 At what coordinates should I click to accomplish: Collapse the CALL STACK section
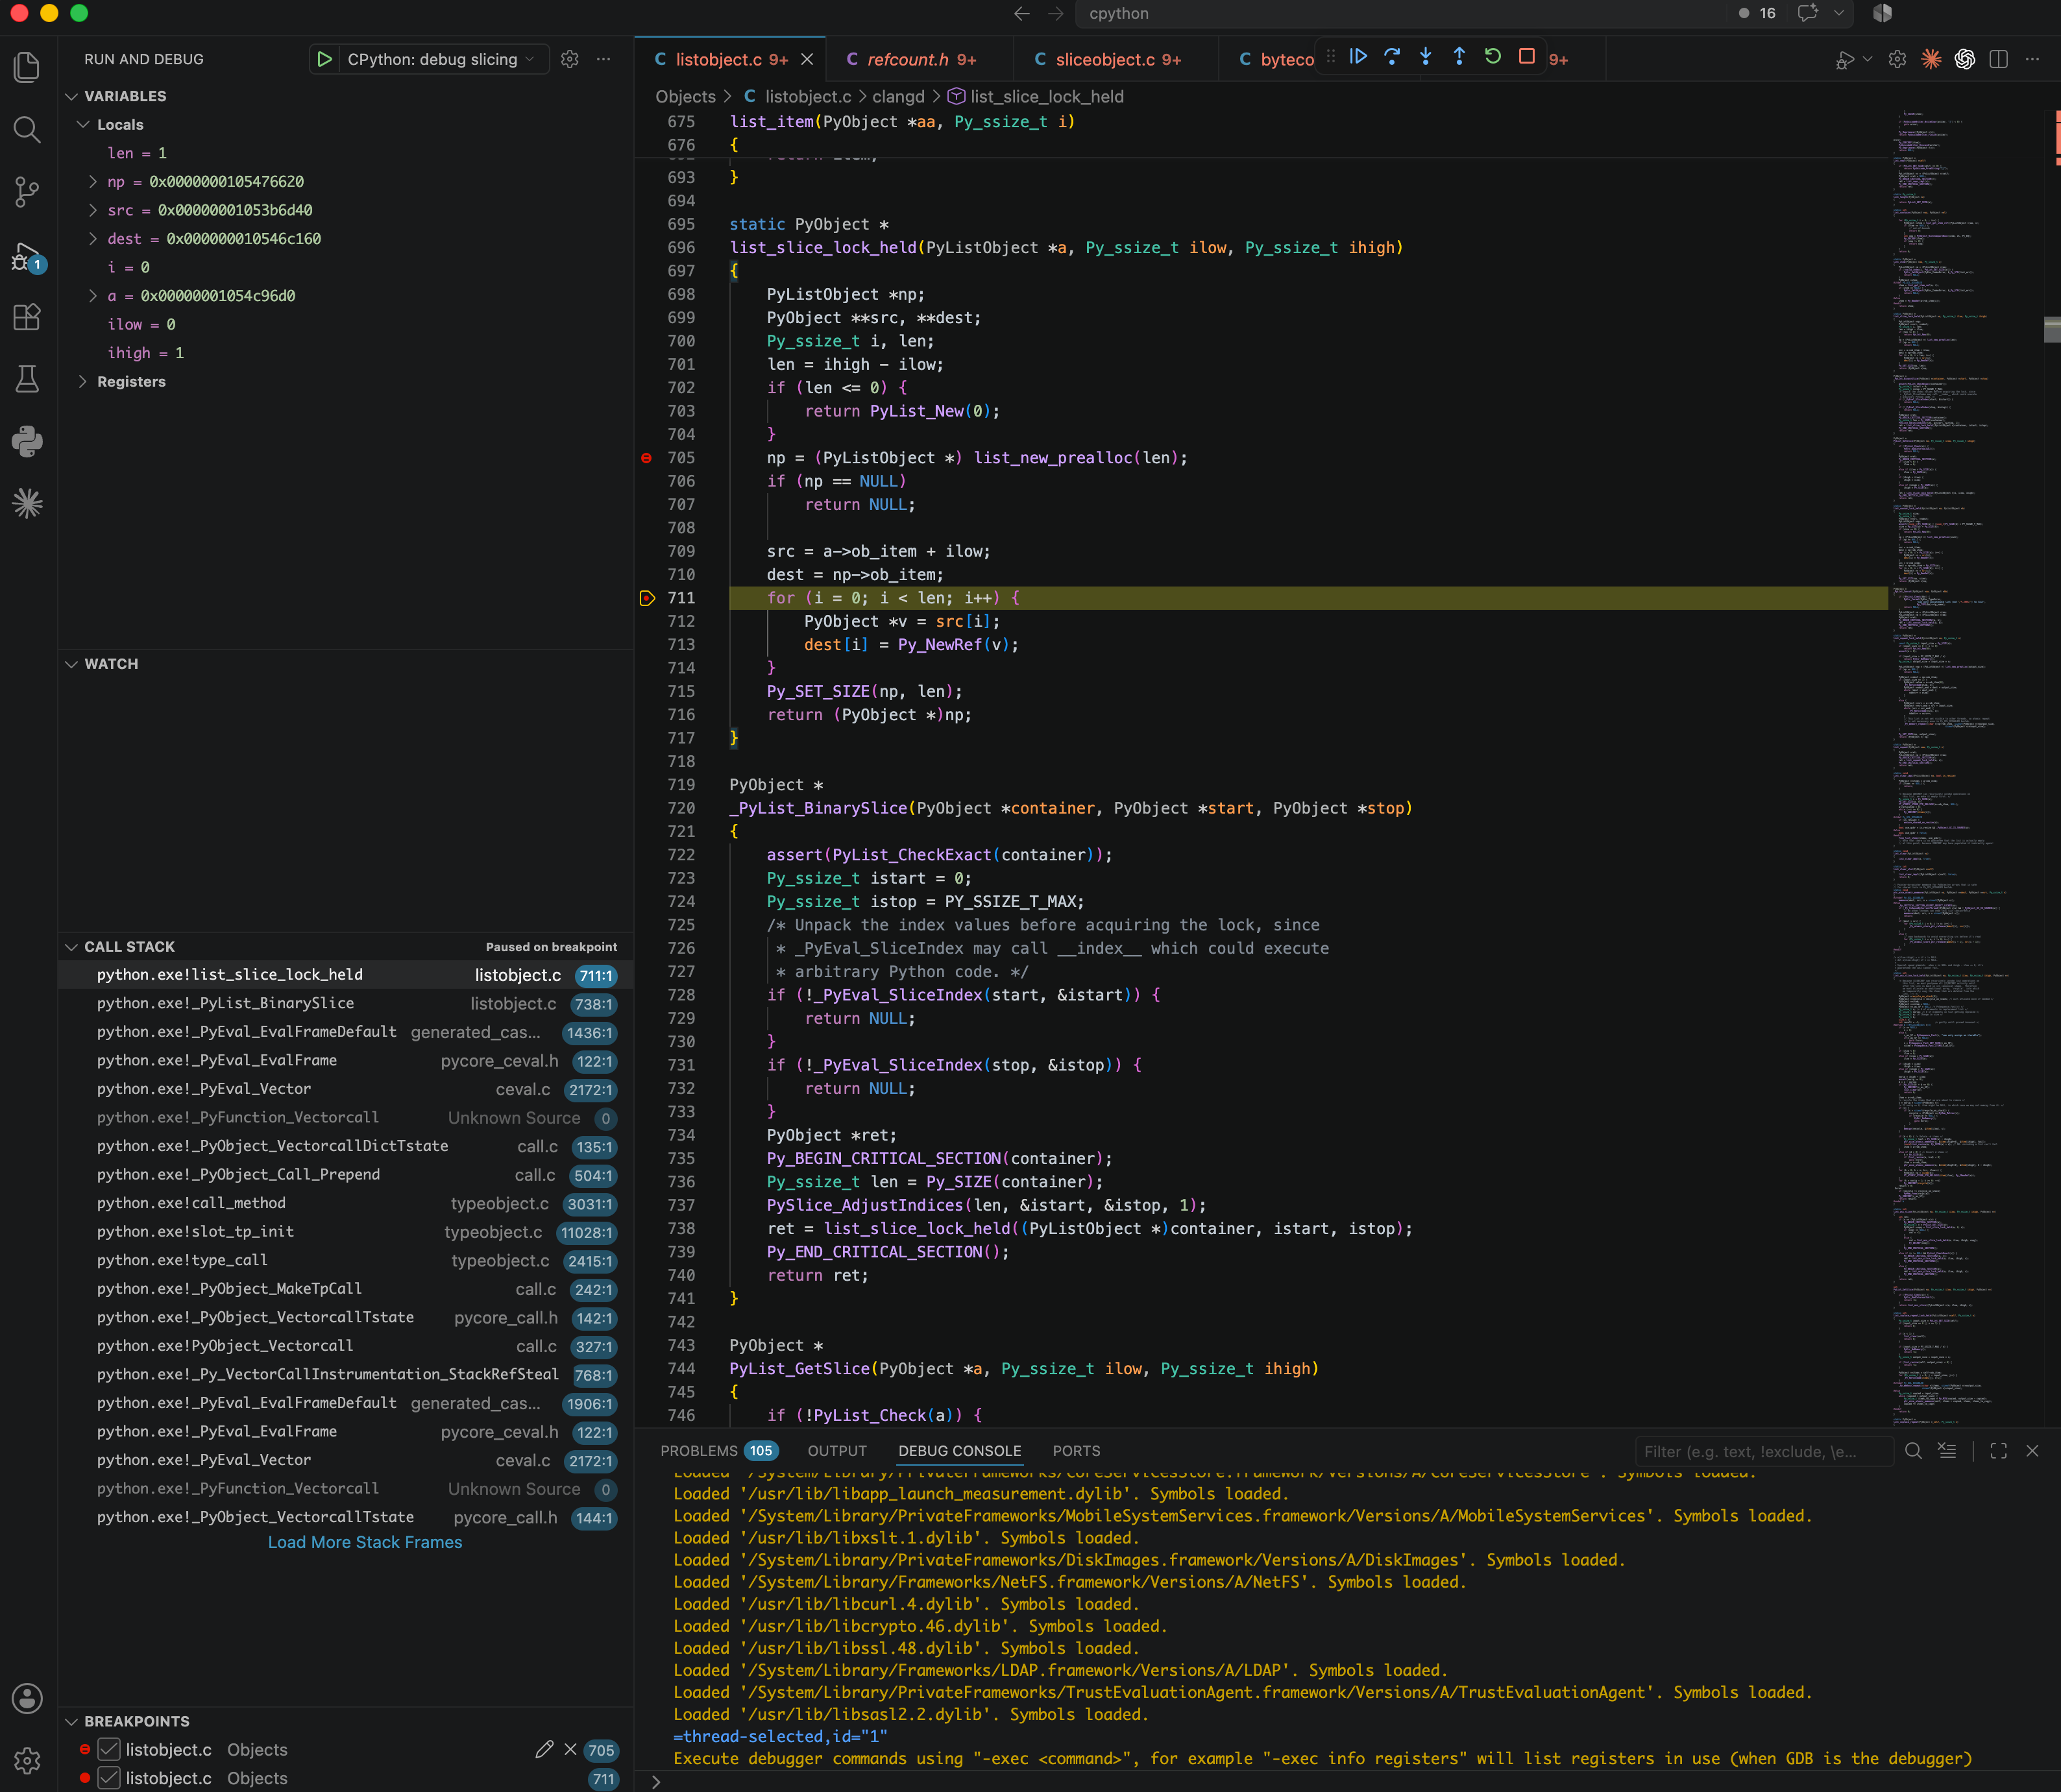point(71,947)
